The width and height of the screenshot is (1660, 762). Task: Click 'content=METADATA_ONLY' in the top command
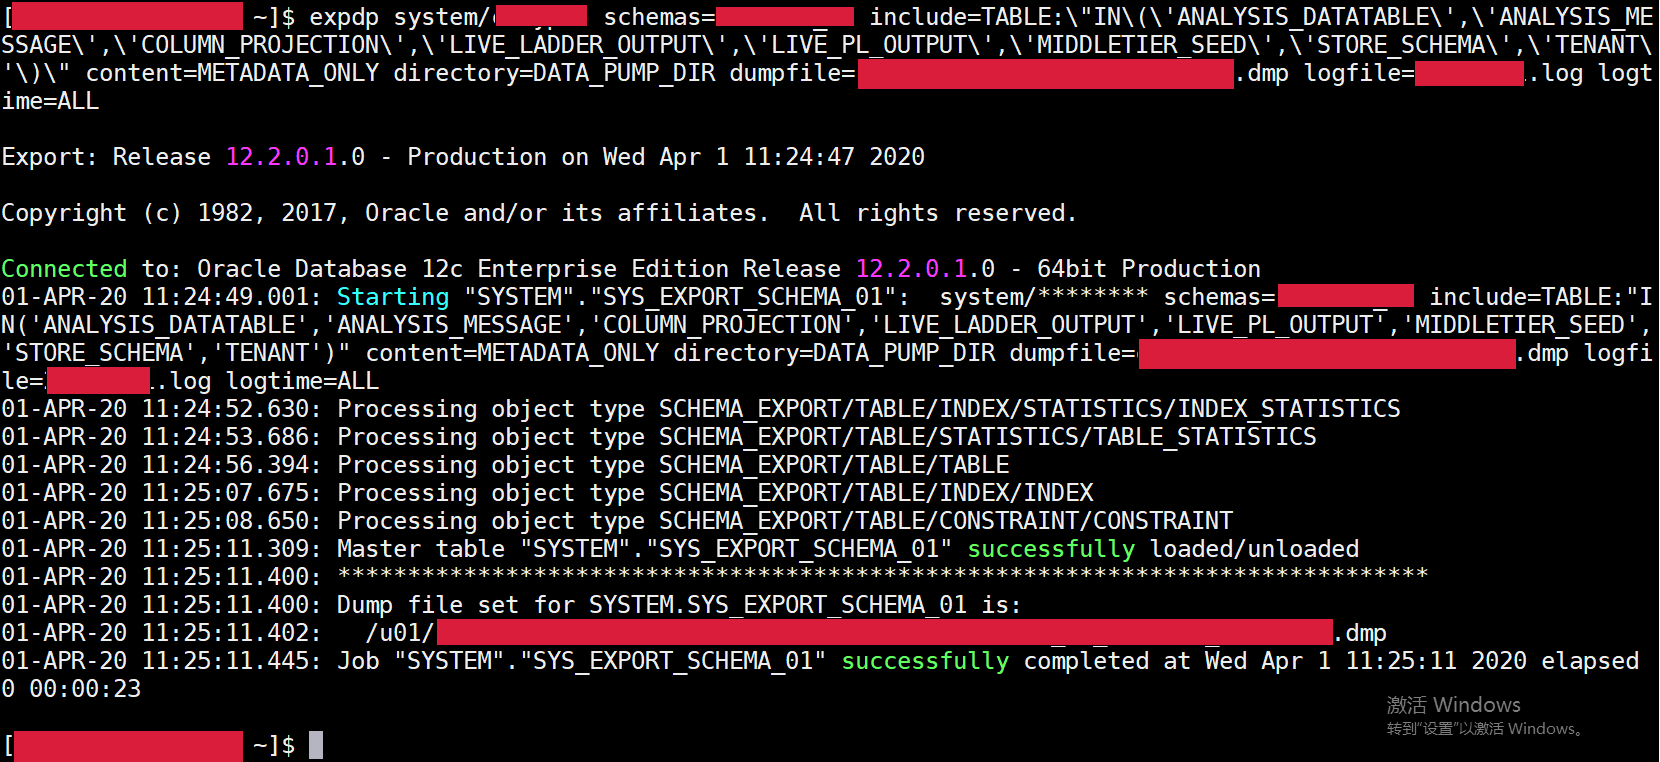[232, 73]
